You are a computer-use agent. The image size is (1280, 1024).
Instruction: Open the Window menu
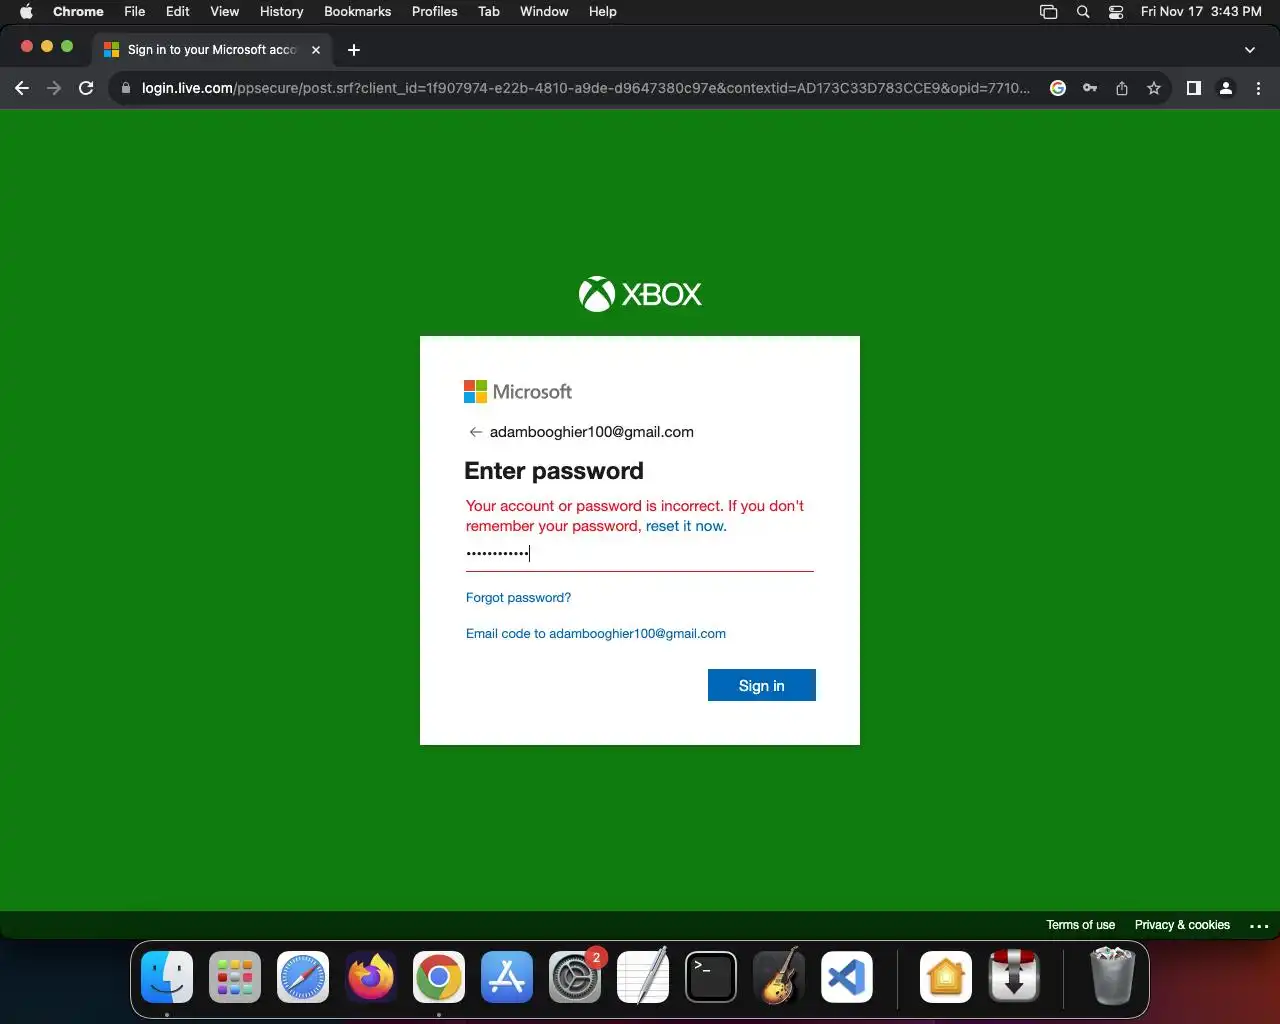pyautogui.click(x=544, y=12)
